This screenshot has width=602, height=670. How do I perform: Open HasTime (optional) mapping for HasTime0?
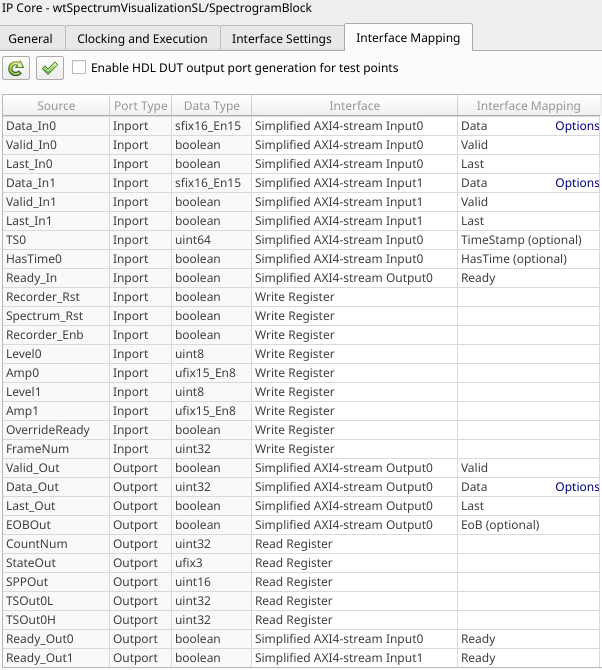(x=529, y=259)
